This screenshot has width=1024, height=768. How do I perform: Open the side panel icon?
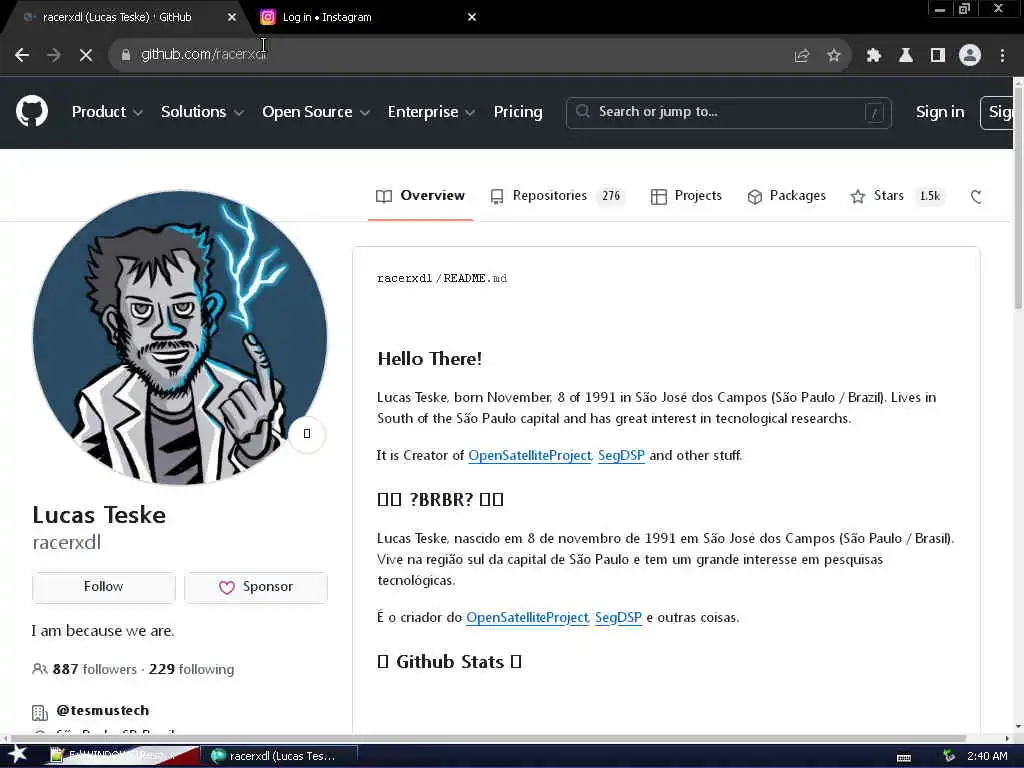coord(938,56)
